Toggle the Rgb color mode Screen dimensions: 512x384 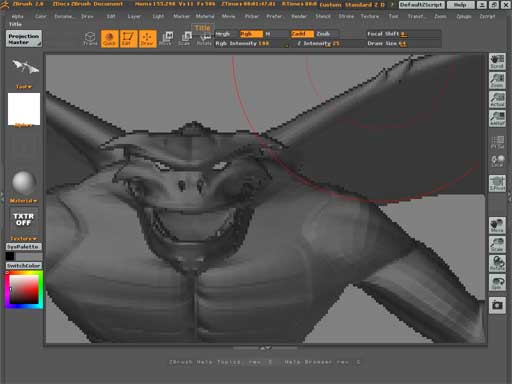tap(251, 34)
